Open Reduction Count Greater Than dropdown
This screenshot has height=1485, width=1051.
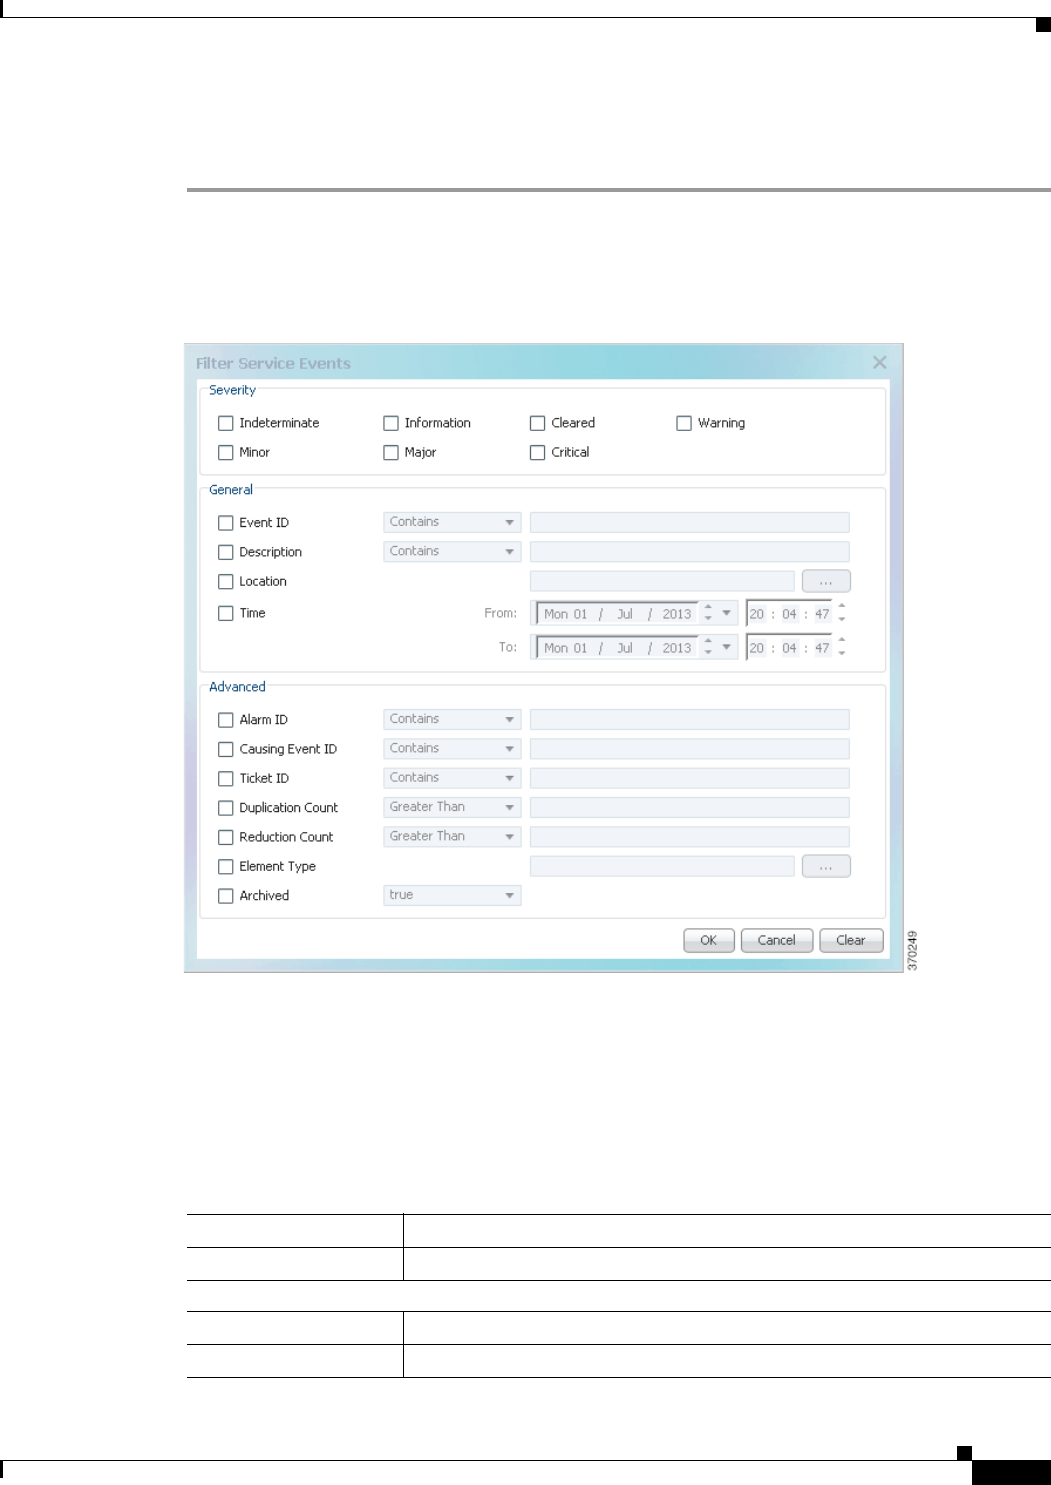[x=452, y=836]
